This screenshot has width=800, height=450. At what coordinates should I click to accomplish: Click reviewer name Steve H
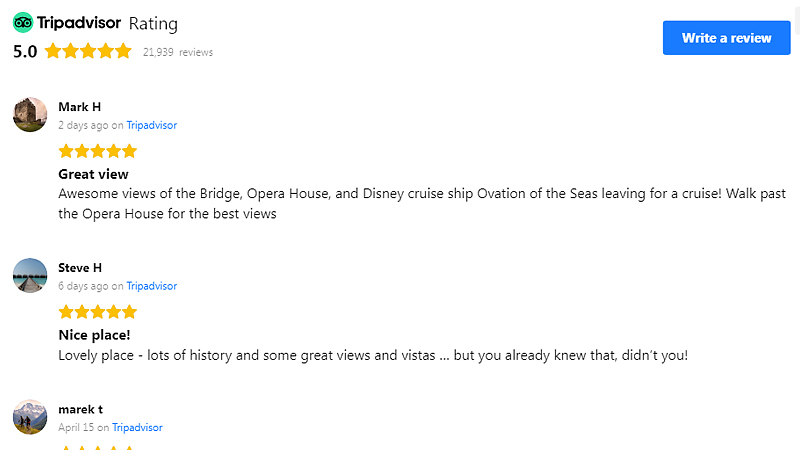pos(80,268)
